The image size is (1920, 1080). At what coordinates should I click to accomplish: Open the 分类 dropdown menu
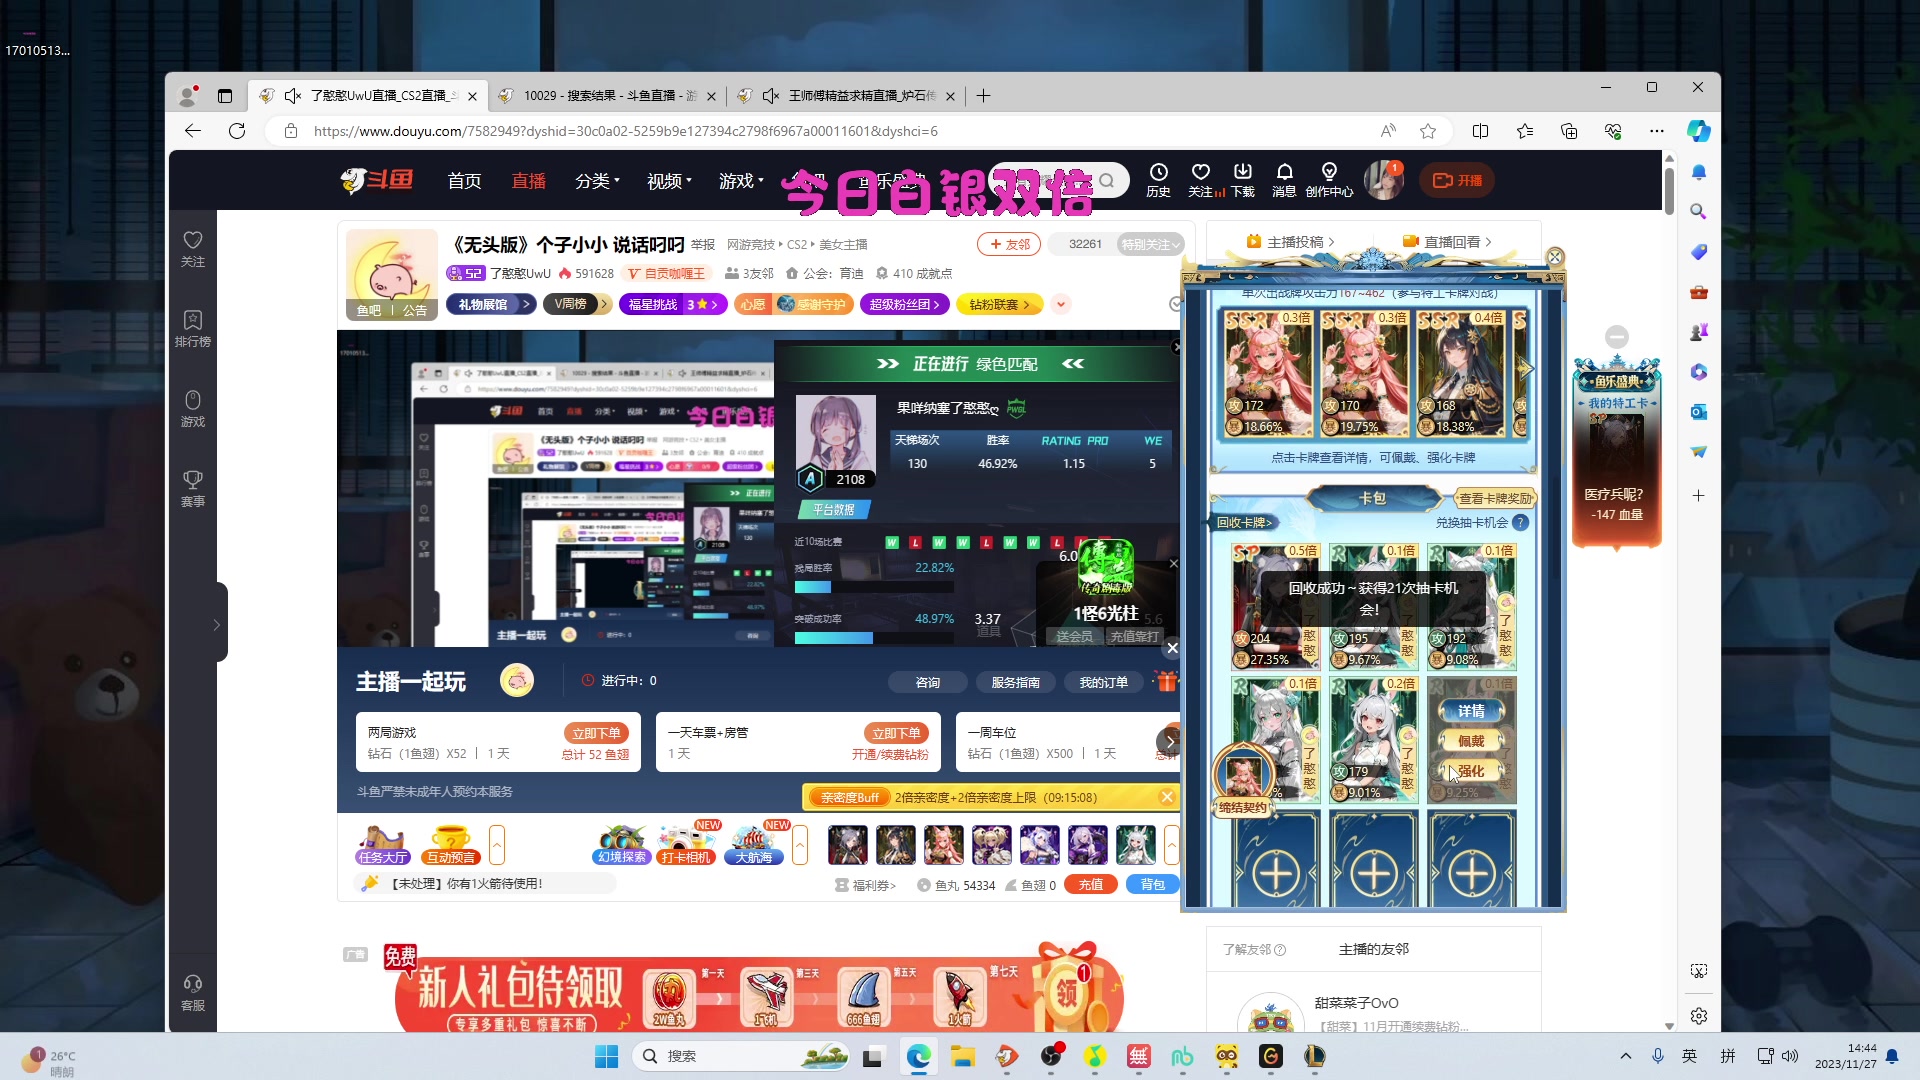click(597, 181)
